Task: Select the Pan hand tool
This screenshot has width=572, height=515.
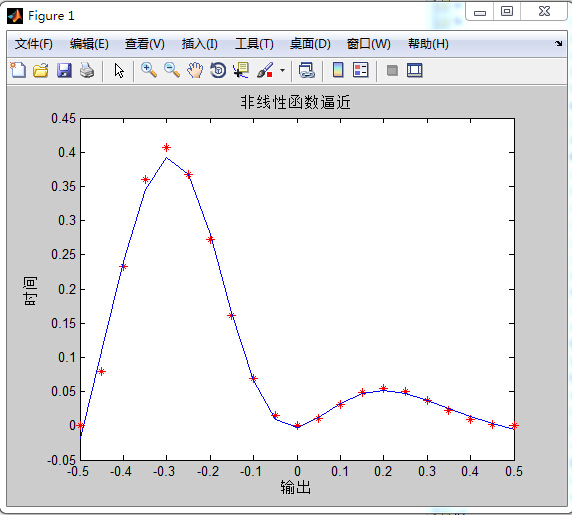Action: 195,70
